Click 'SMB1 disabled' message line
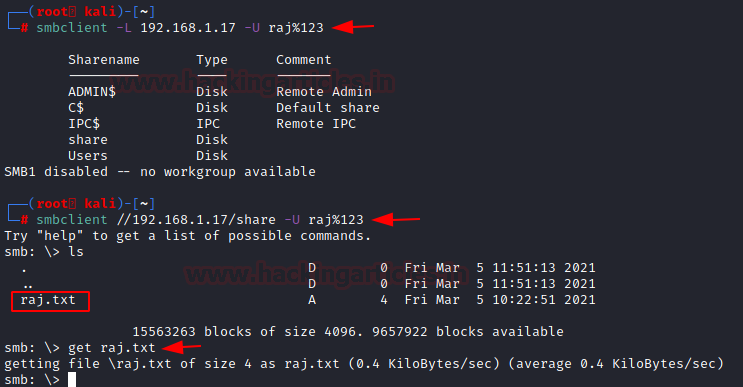 (x=160, y=171)
